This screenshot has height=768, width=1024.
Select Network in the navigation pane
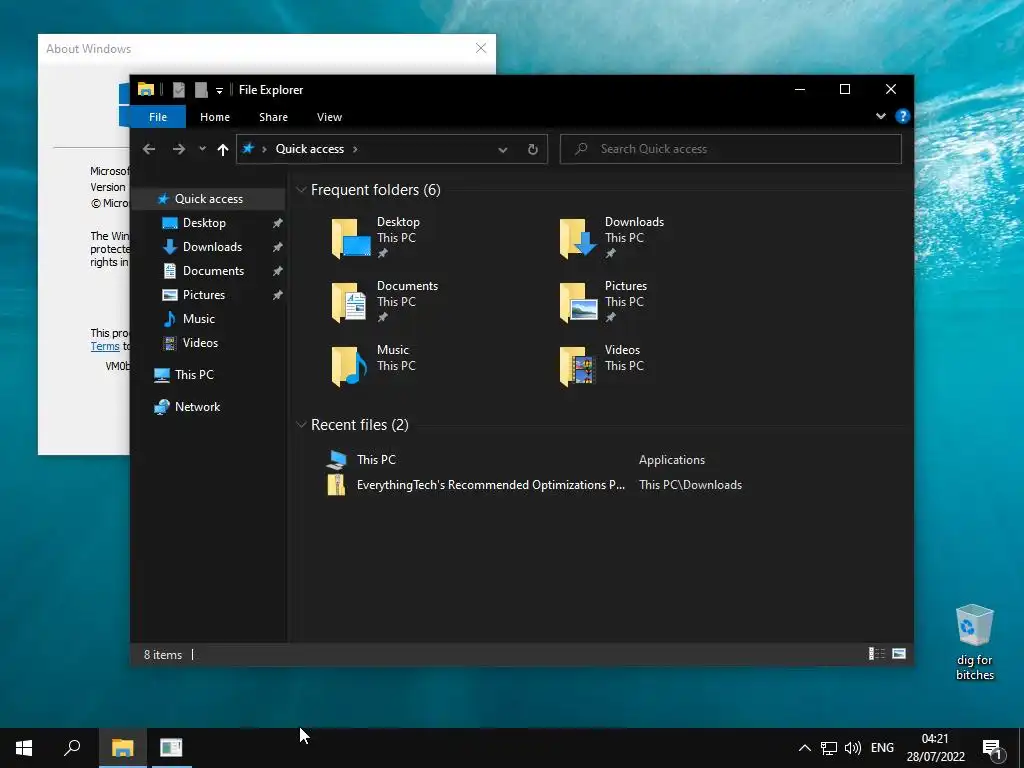[197, 407]
